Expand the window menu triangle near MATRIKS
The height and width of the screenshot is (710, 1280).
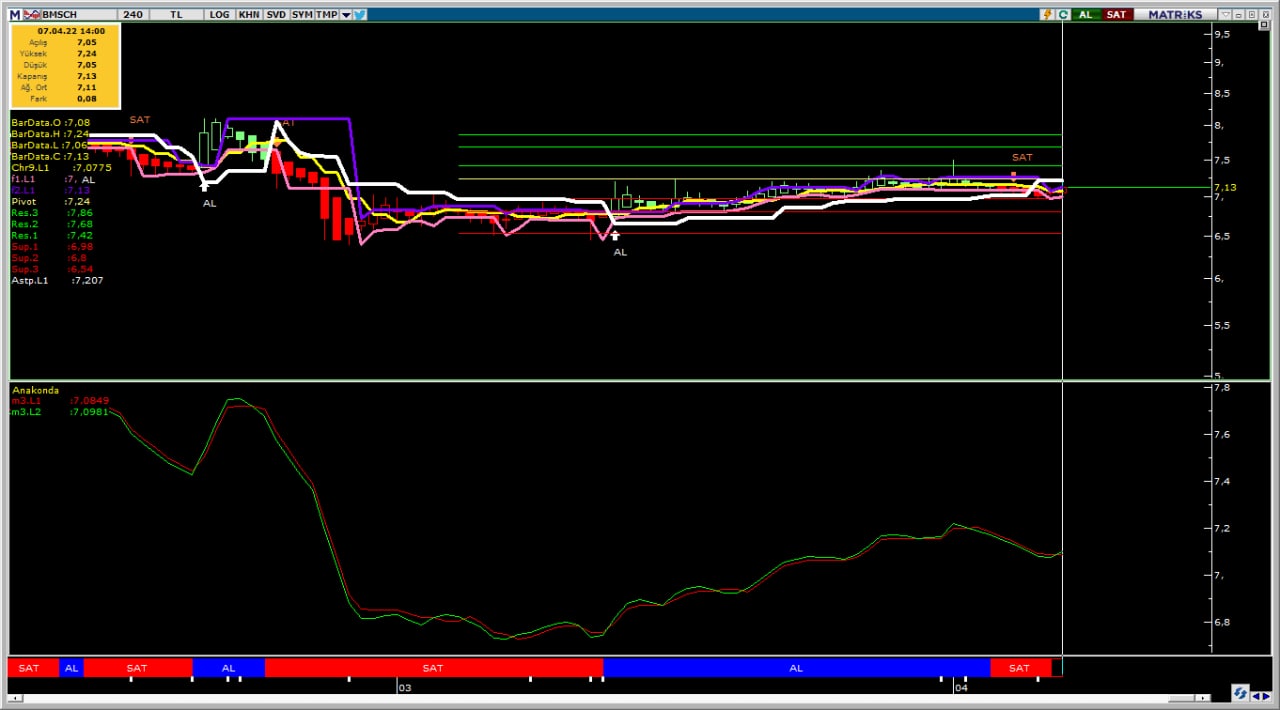(1225, 15)
